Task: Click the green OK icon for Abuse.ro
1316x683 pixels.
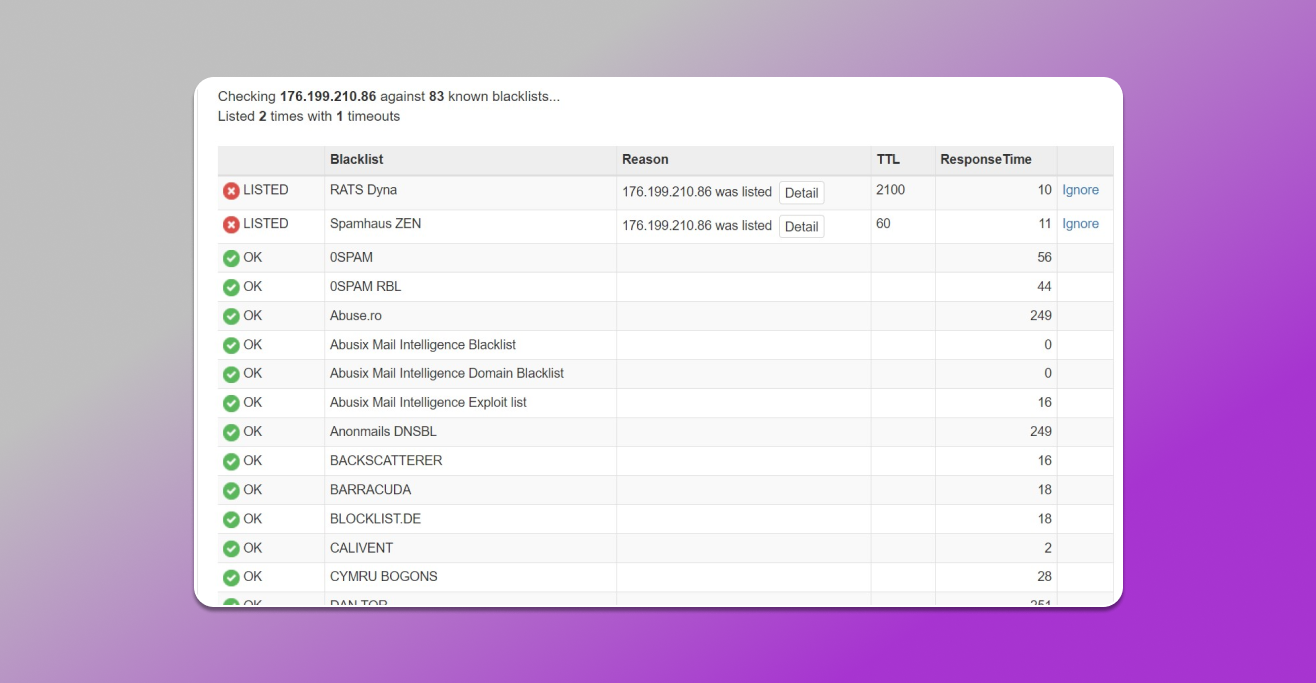Action: click(x=231, y=316)
